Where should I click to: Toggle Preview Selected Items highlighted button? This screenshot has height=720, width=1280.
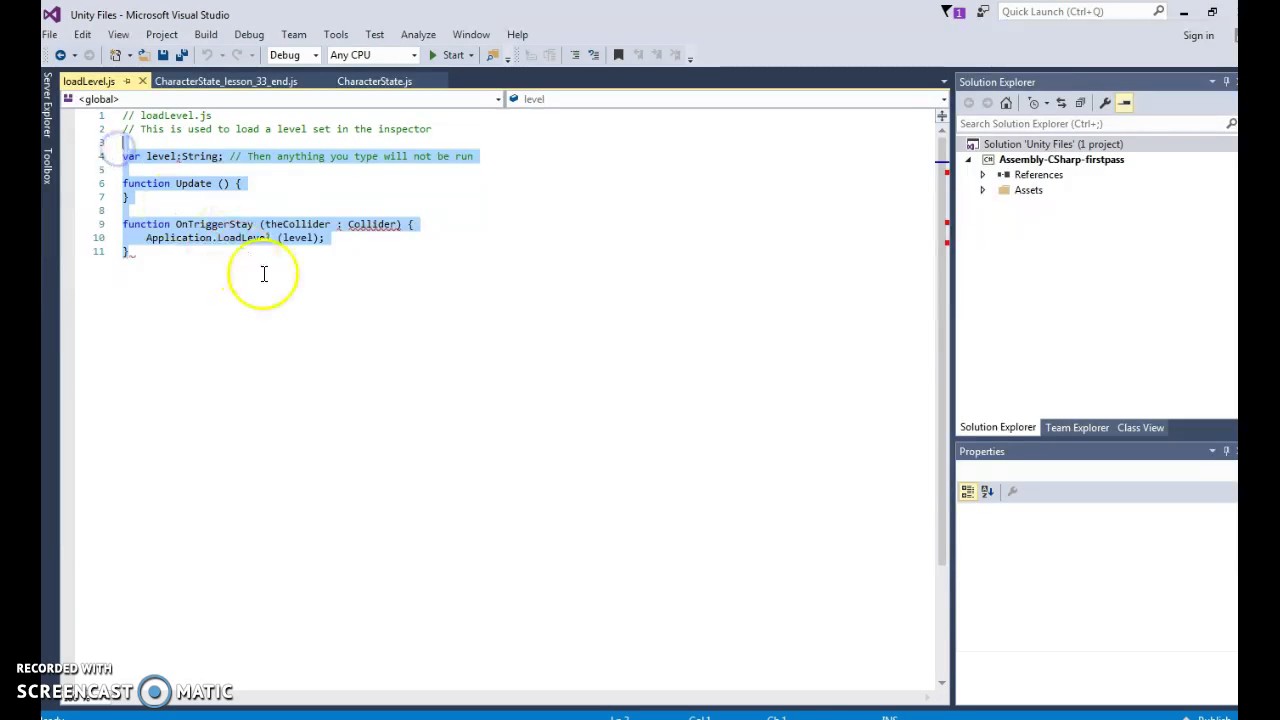pyautogui.click(x=1124, y=103)
